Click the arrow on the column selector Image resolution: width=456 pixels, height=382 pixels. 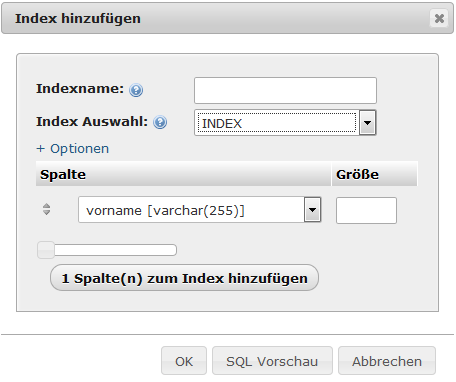pyautogui.click(x=312, y=210)
